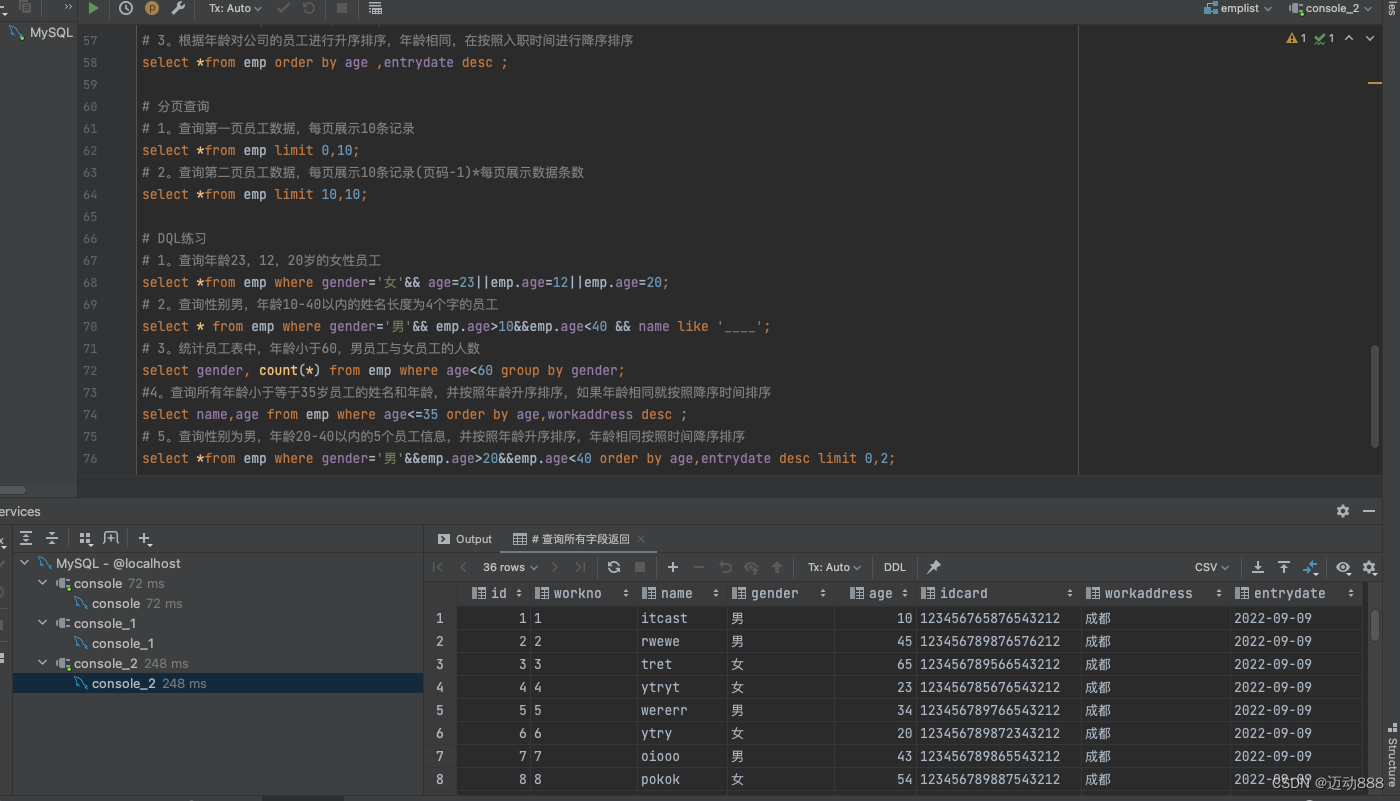The image size is (1400, 801).
Task: Click the DDL button
Action: pyautogui.click(x=895, y=567)
